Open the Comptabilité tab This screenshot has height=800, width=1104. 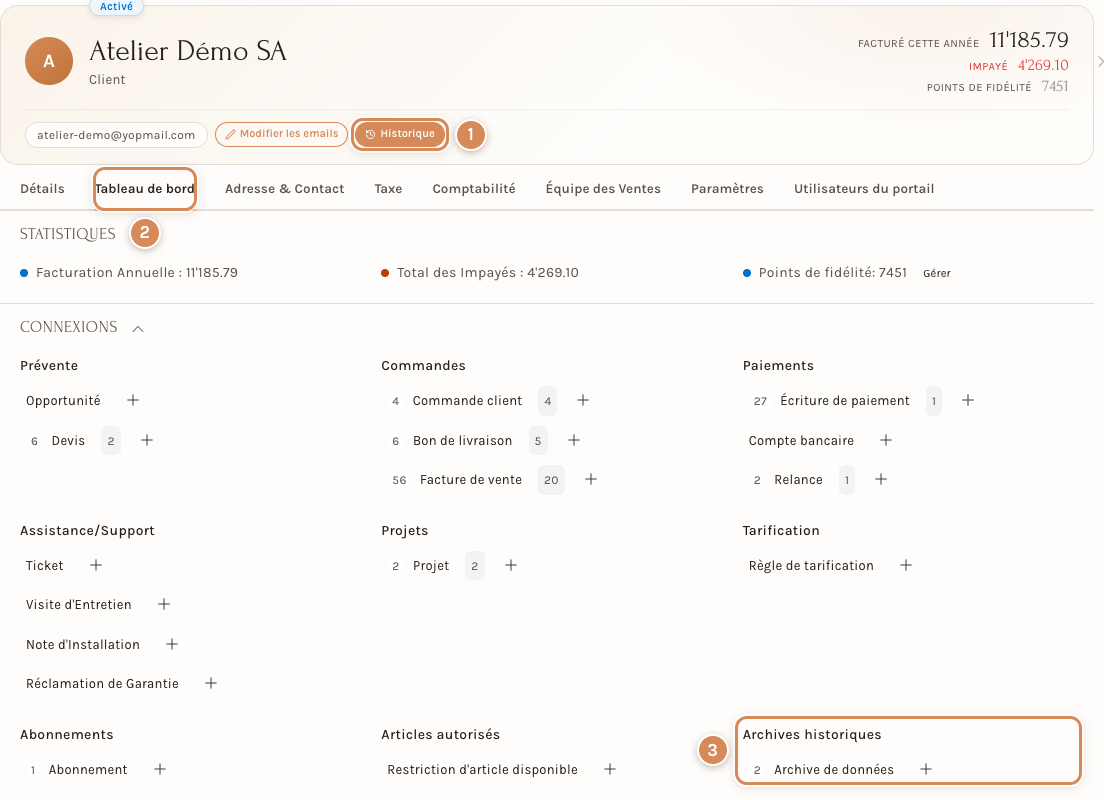[x=474, y=189]
